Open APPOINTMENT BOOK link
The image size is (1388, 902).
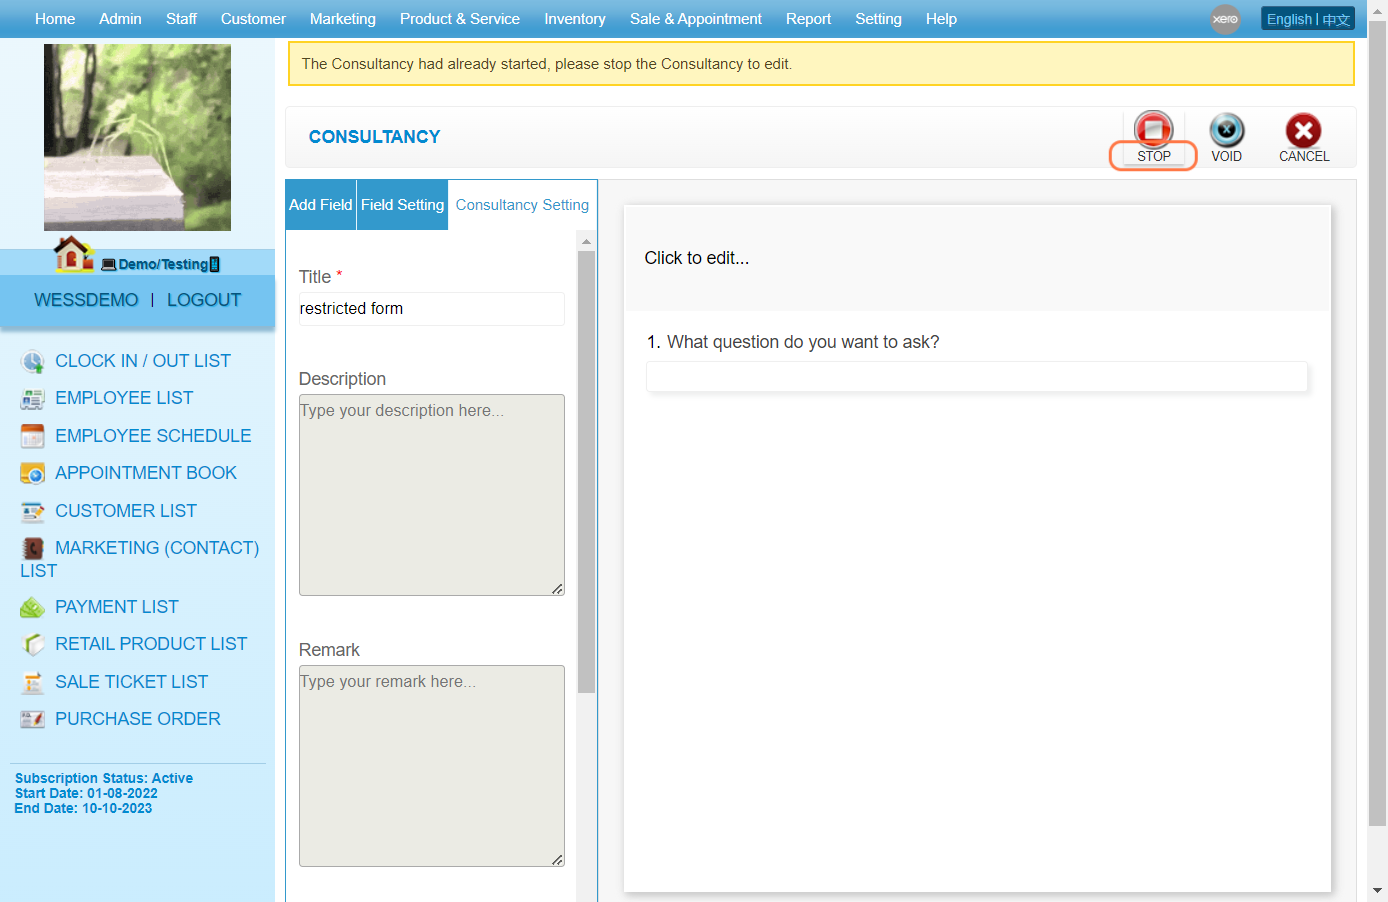coord(146,473)
